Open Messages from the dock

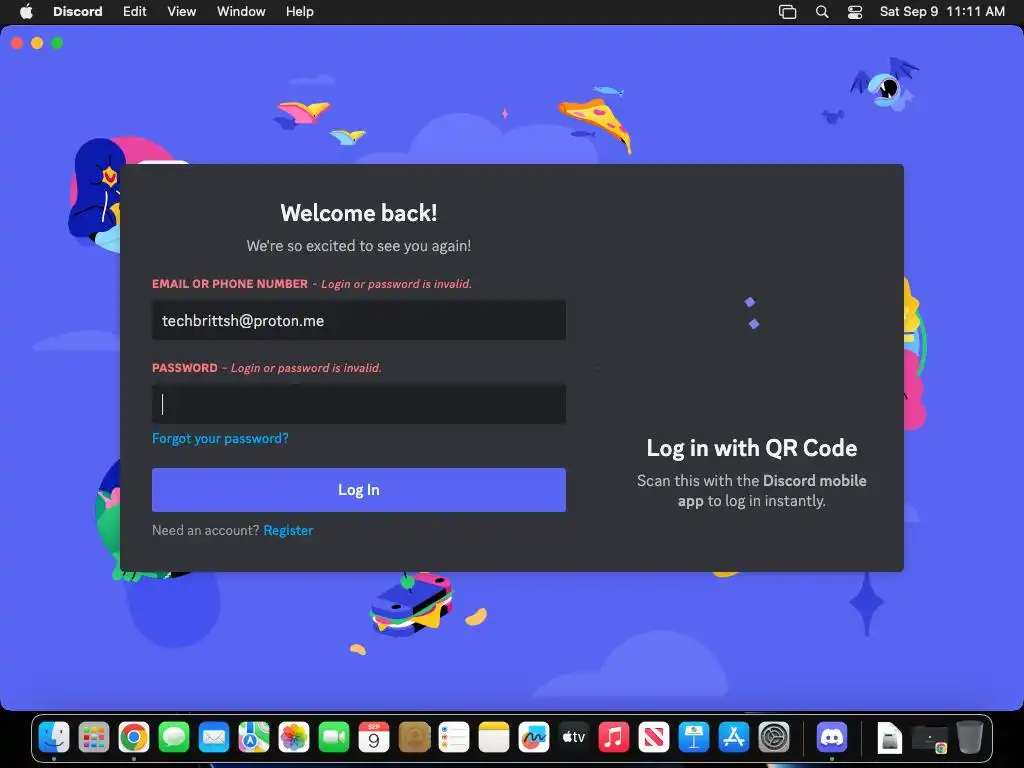click(174, 738)
